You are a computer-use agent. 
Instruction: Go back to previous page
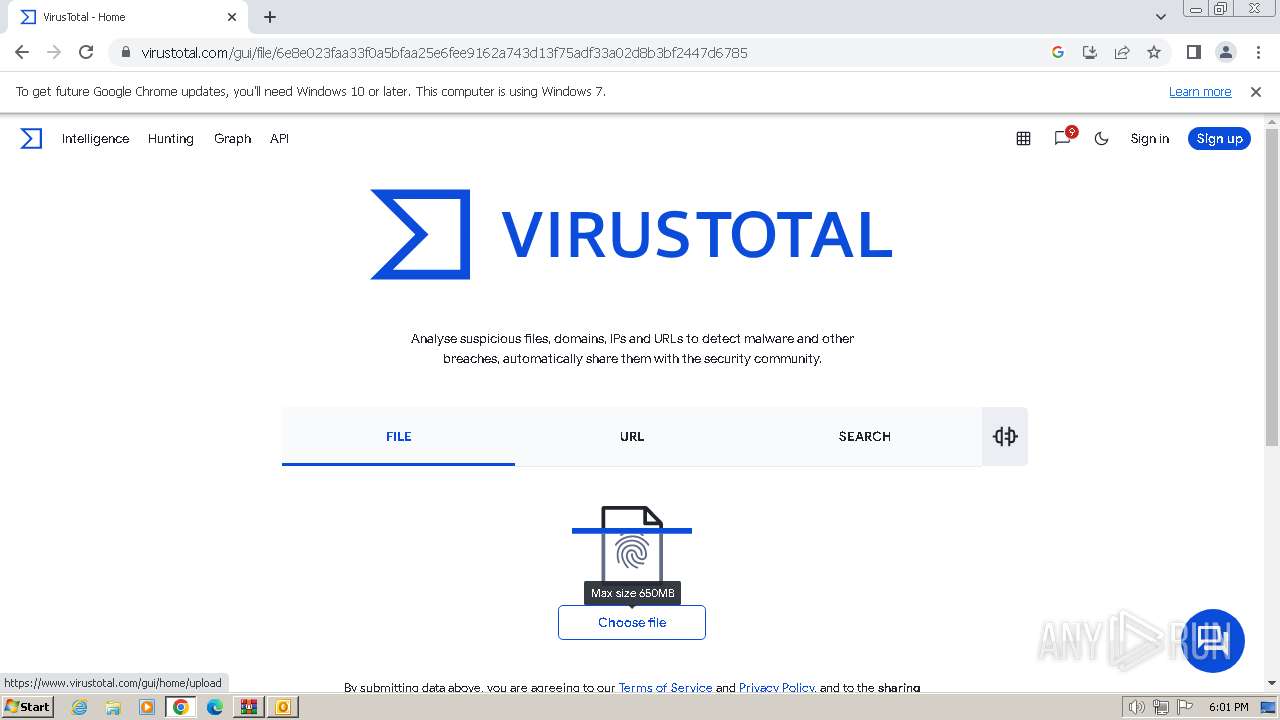pos(22,52)
